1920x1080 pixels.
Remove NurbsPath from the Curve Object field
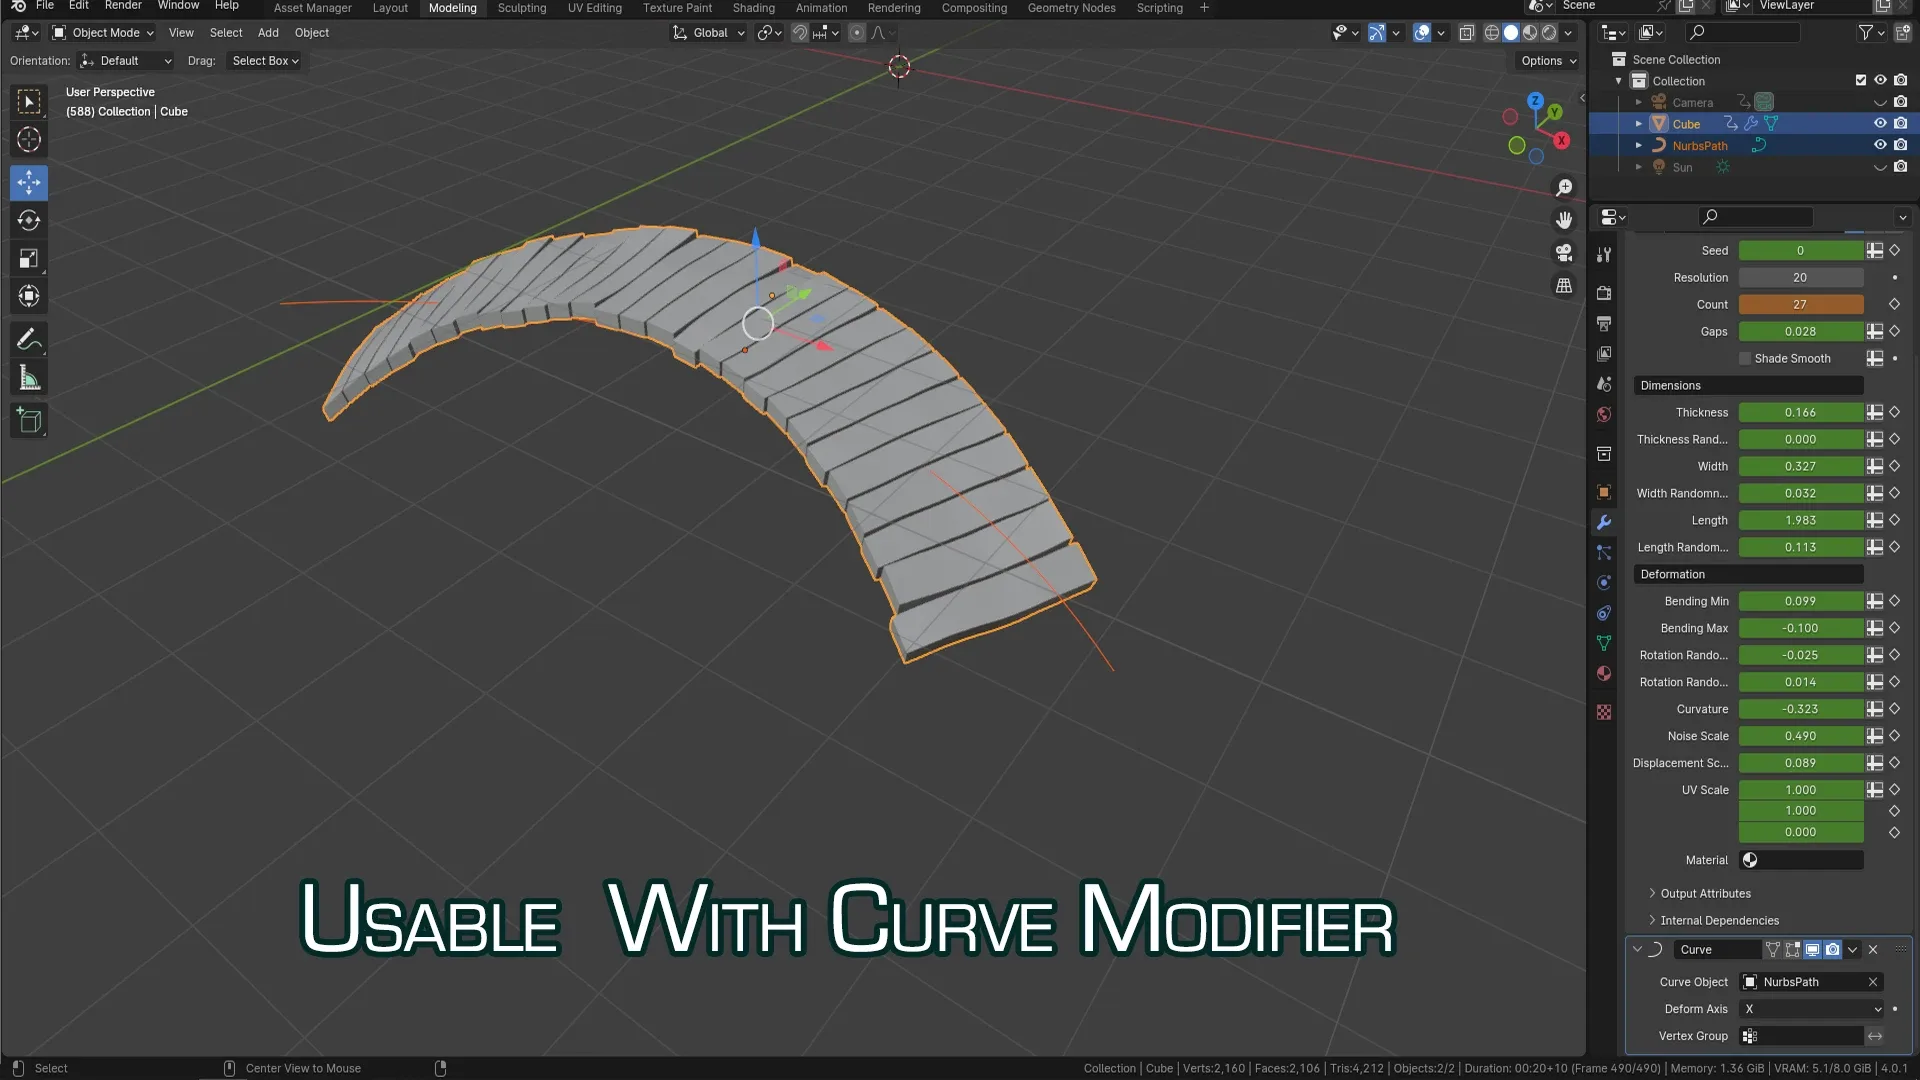(1873, 982)
